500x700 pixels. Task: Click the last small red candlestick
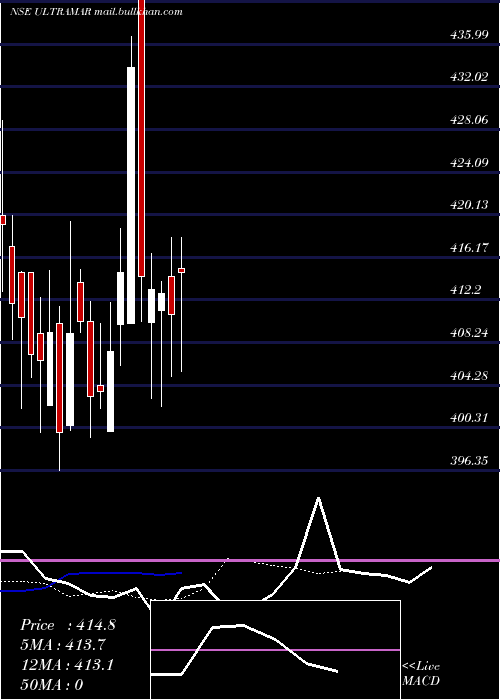(182, 270)
